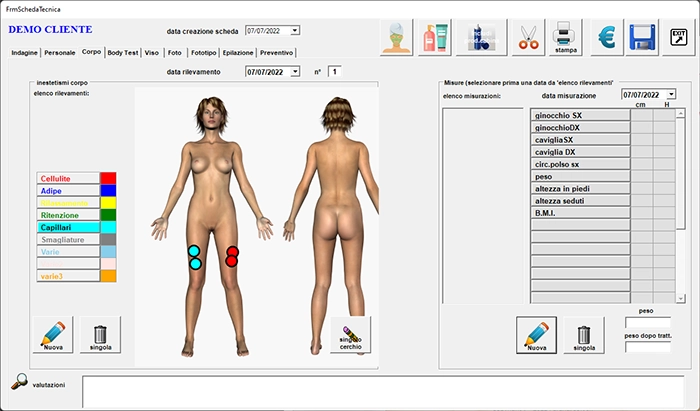The image size is (700, 411).
Task: Select the varie3 blemish type button
Action: click(x=68, y=276)
